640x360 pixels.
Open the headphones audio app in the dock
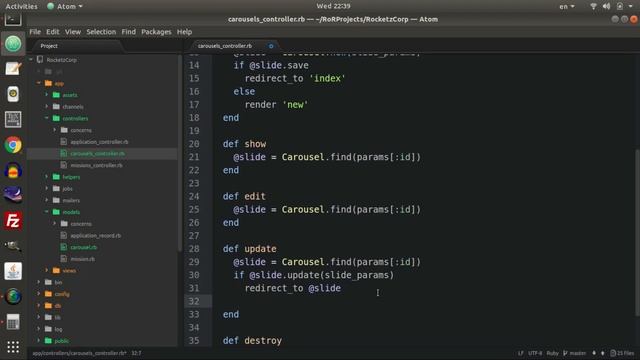pyautogui.click(x=13, y=170)
